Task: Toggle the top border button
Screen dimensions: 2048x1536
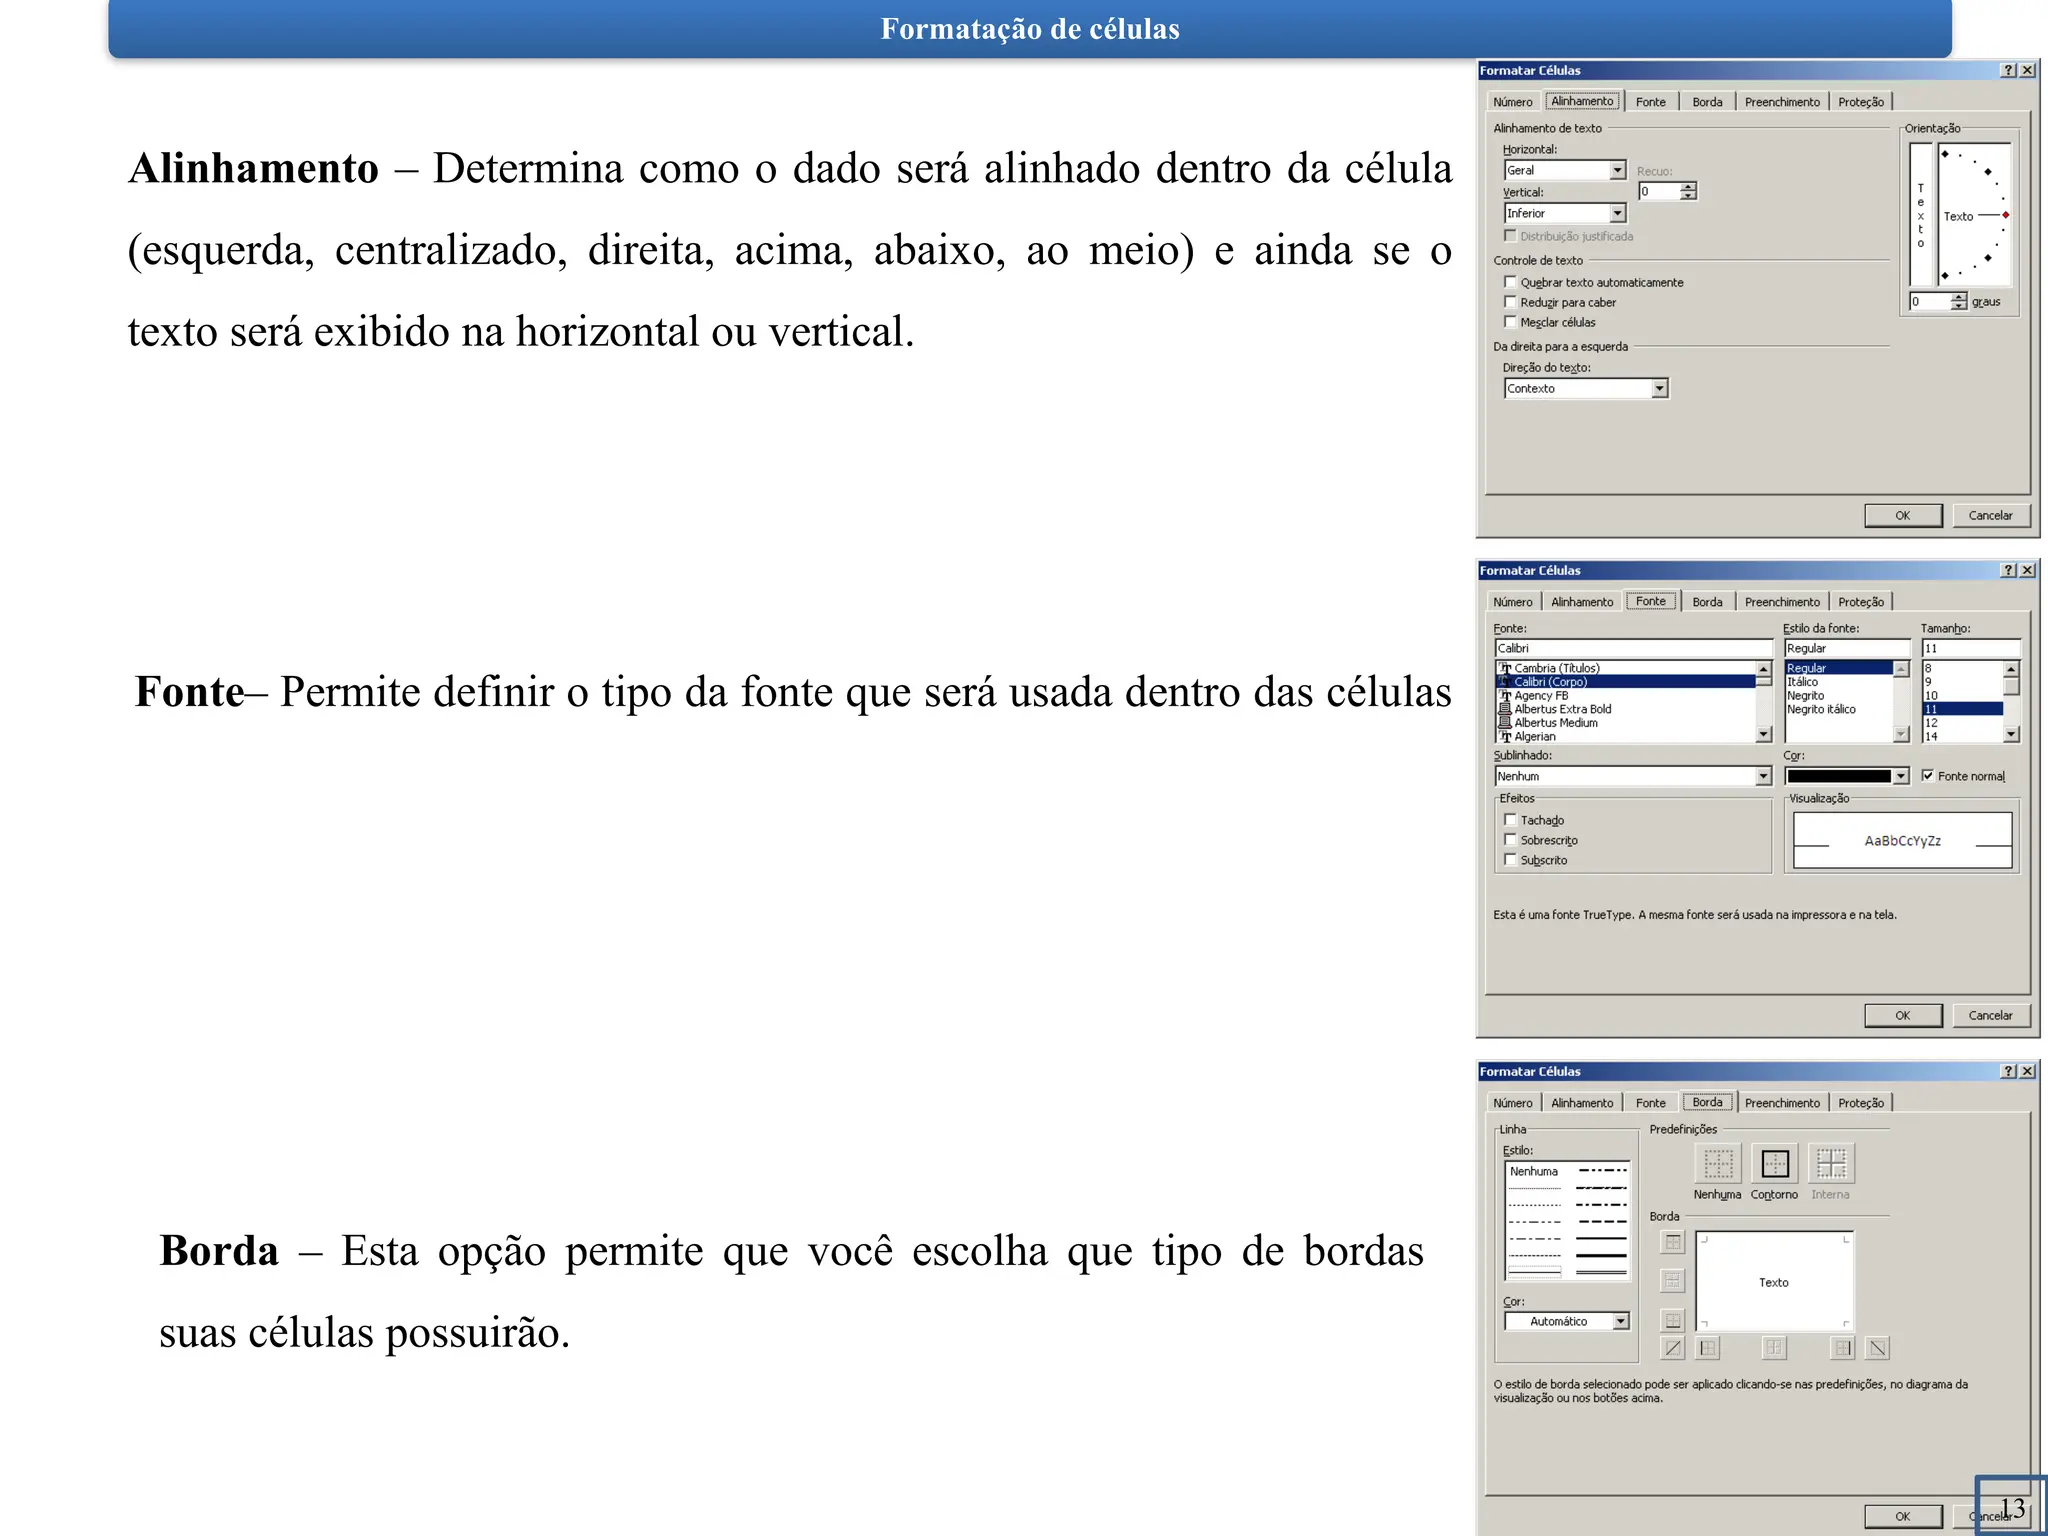Action: point(1673,1243)
